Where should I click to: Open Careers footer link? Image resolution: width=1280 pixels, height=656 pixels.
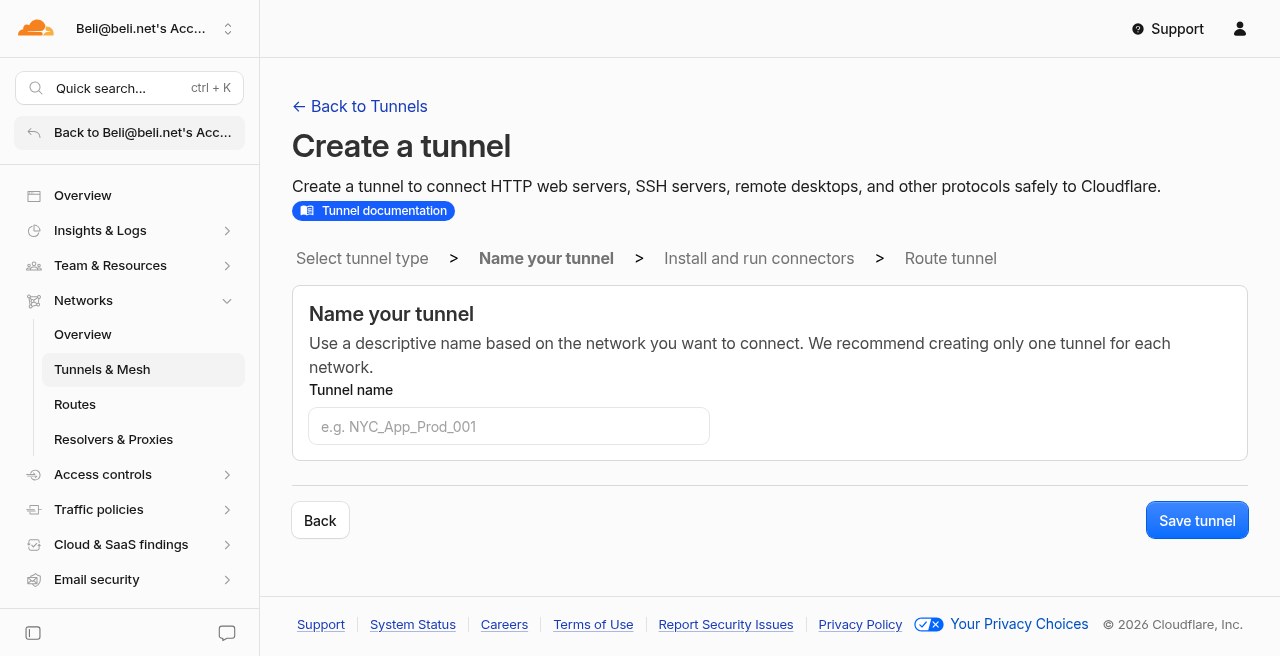click(x=504, y=624)
